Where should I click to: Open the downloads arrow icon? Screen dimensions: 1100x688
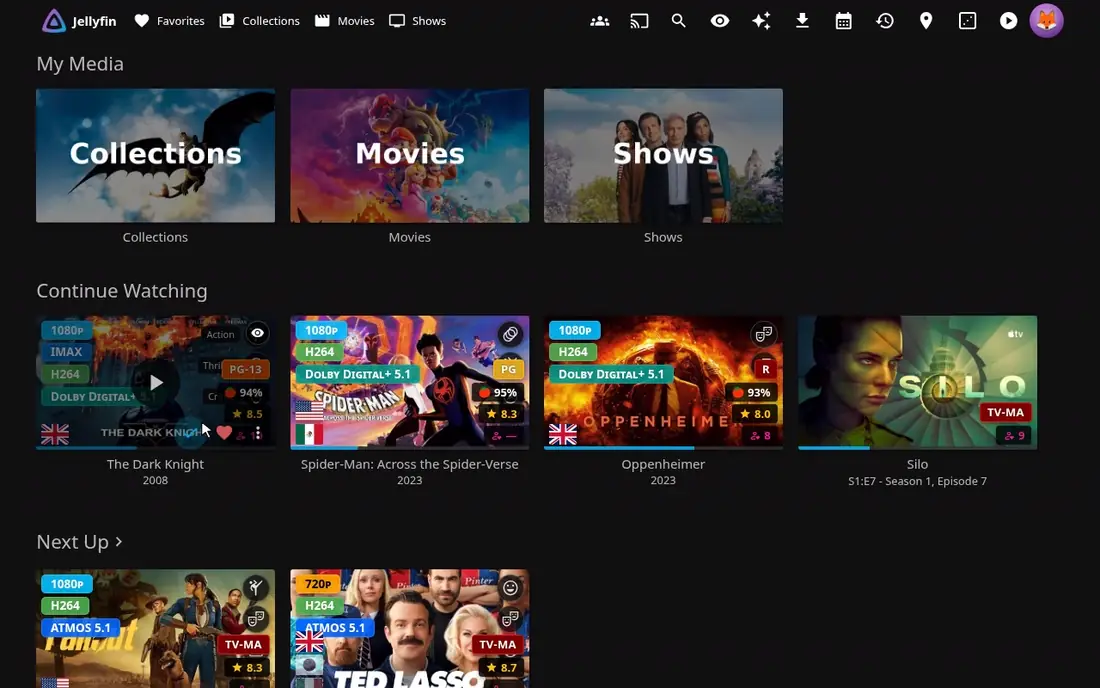tap(803, 21)
